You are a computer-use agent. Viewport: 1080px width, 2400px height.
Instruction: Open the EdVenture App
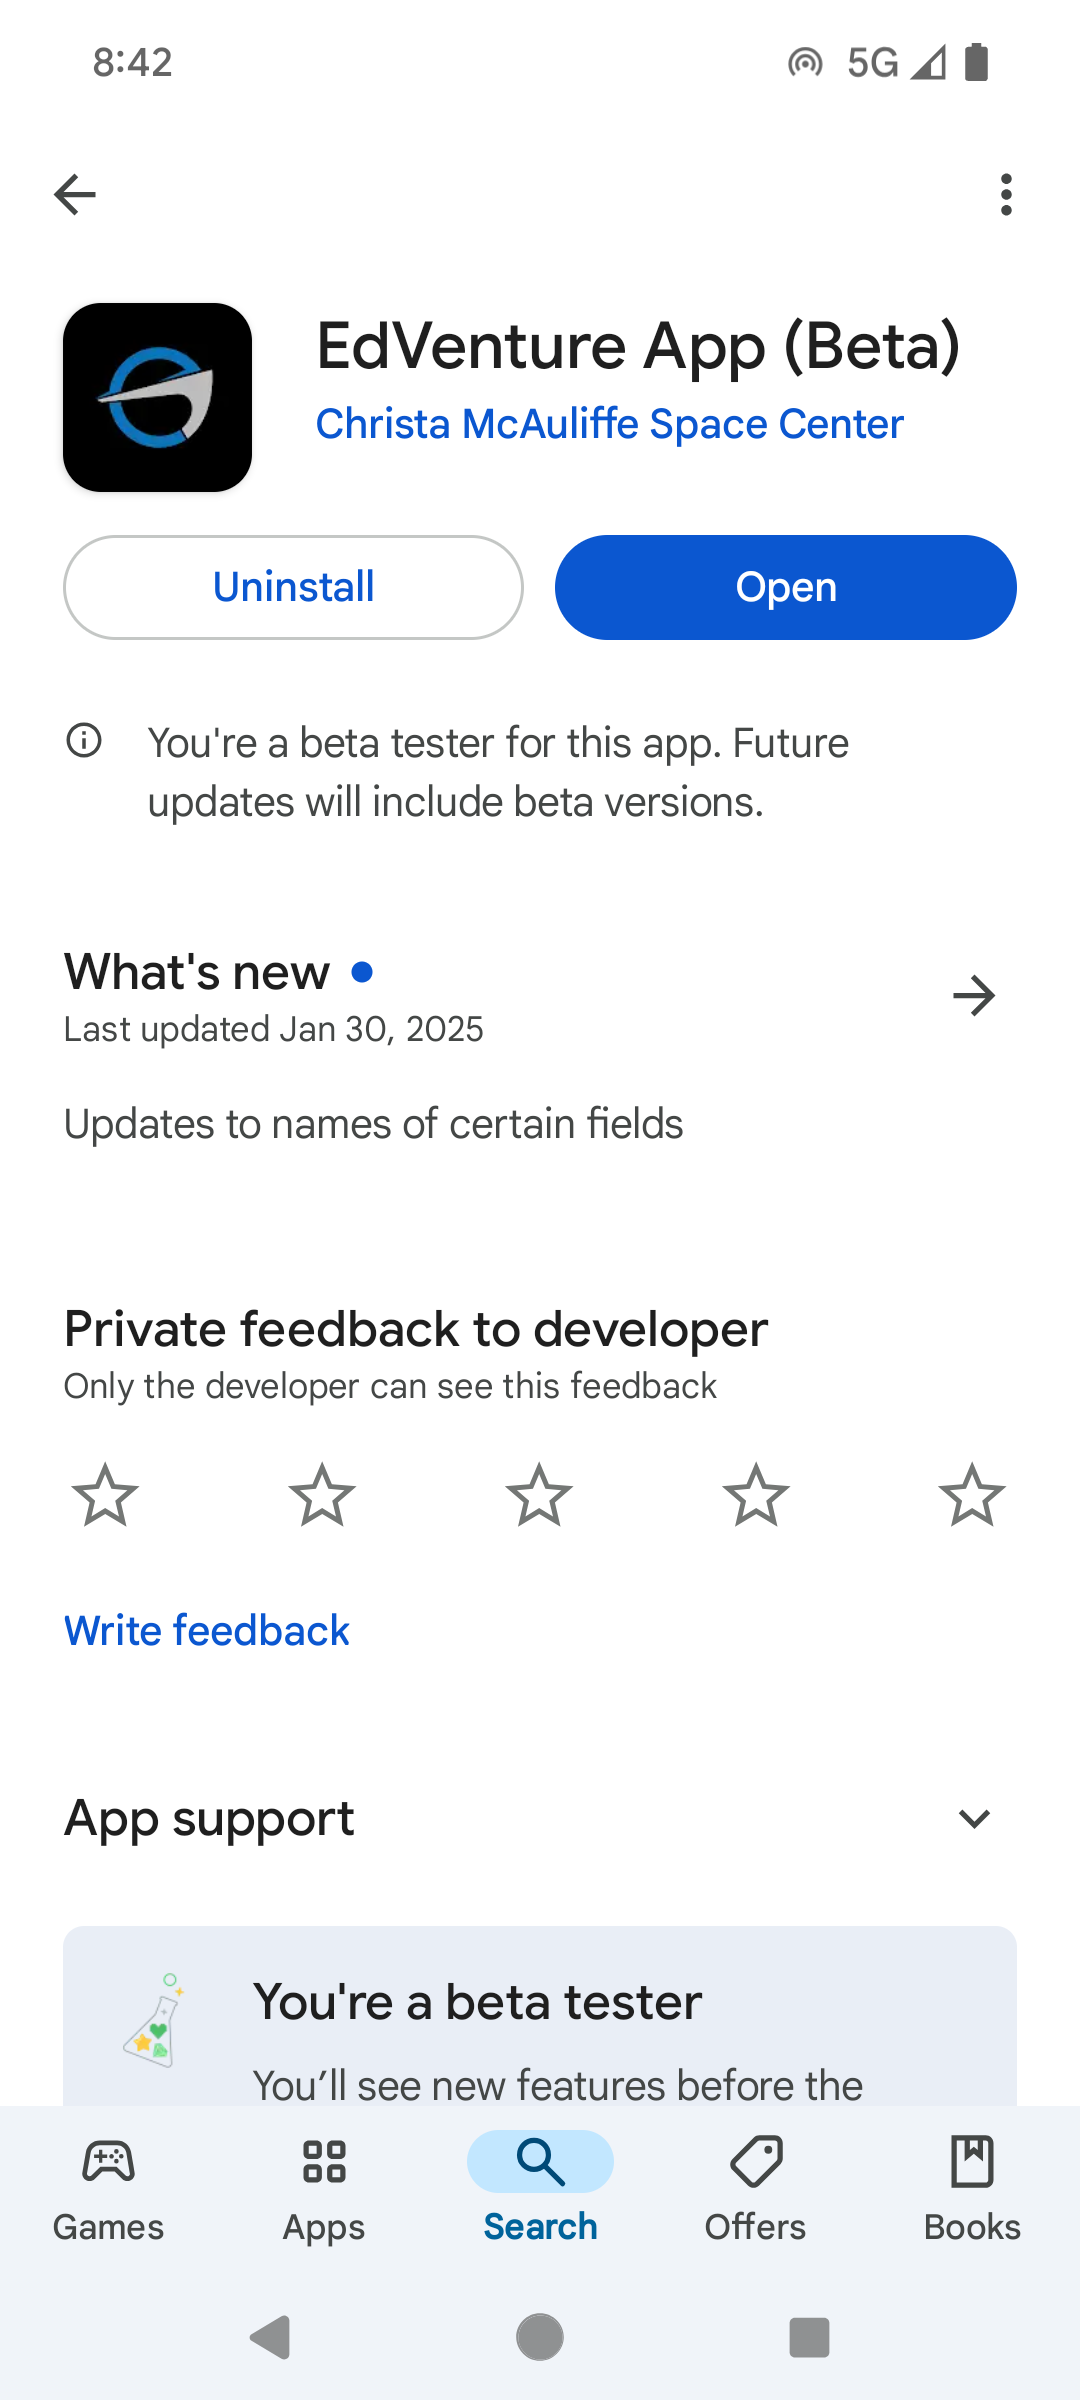tap(786, 587)
